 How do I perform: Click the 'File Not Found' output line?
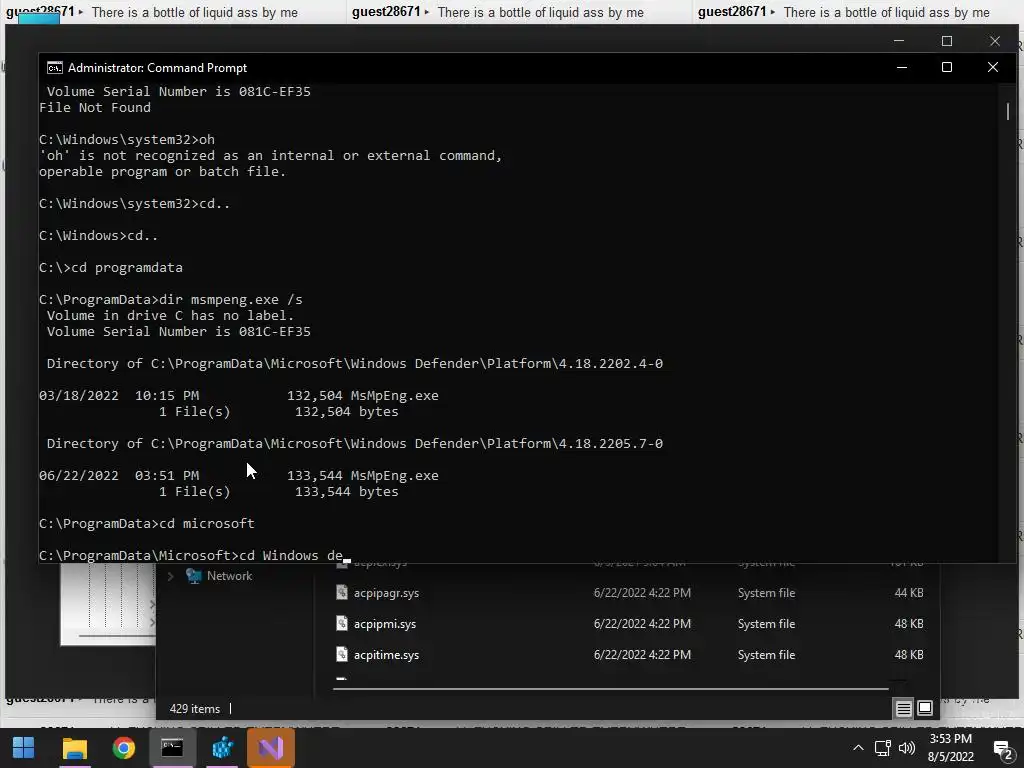point(95,108)
